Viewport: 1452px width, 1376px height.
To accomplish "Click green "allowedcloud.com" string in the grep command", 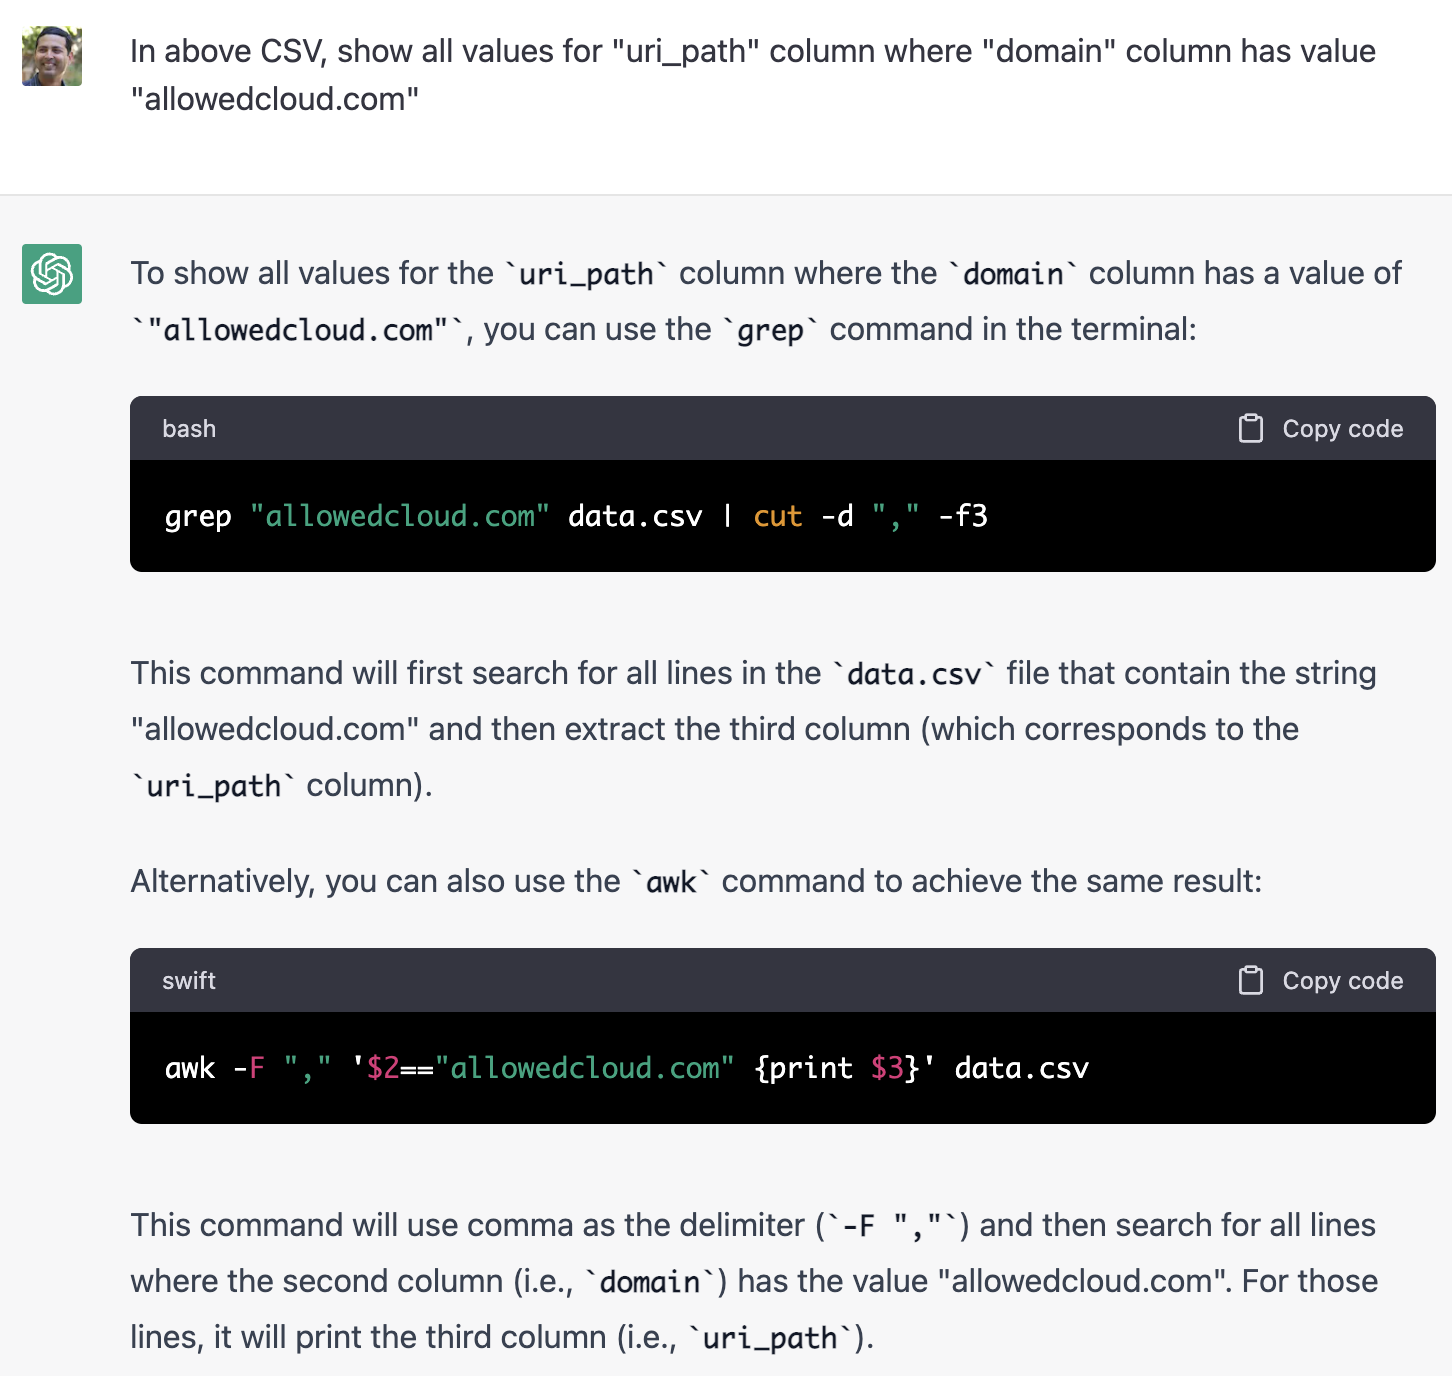I will (x=400, y=516).
